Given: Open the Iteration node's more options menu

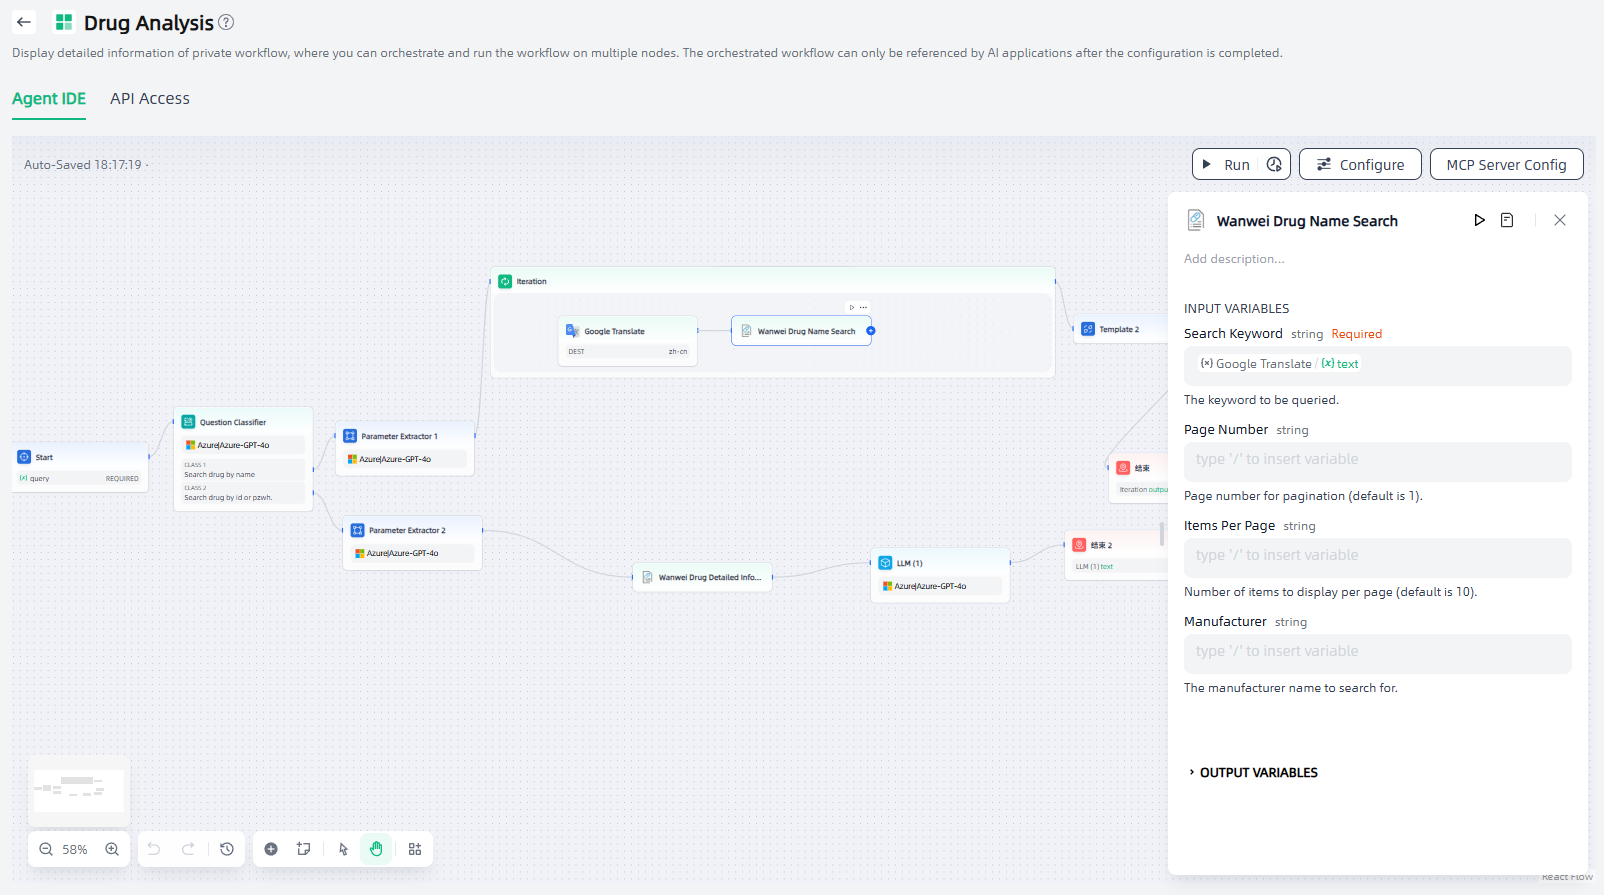Looking at the screenshot, I should [864, 307].
